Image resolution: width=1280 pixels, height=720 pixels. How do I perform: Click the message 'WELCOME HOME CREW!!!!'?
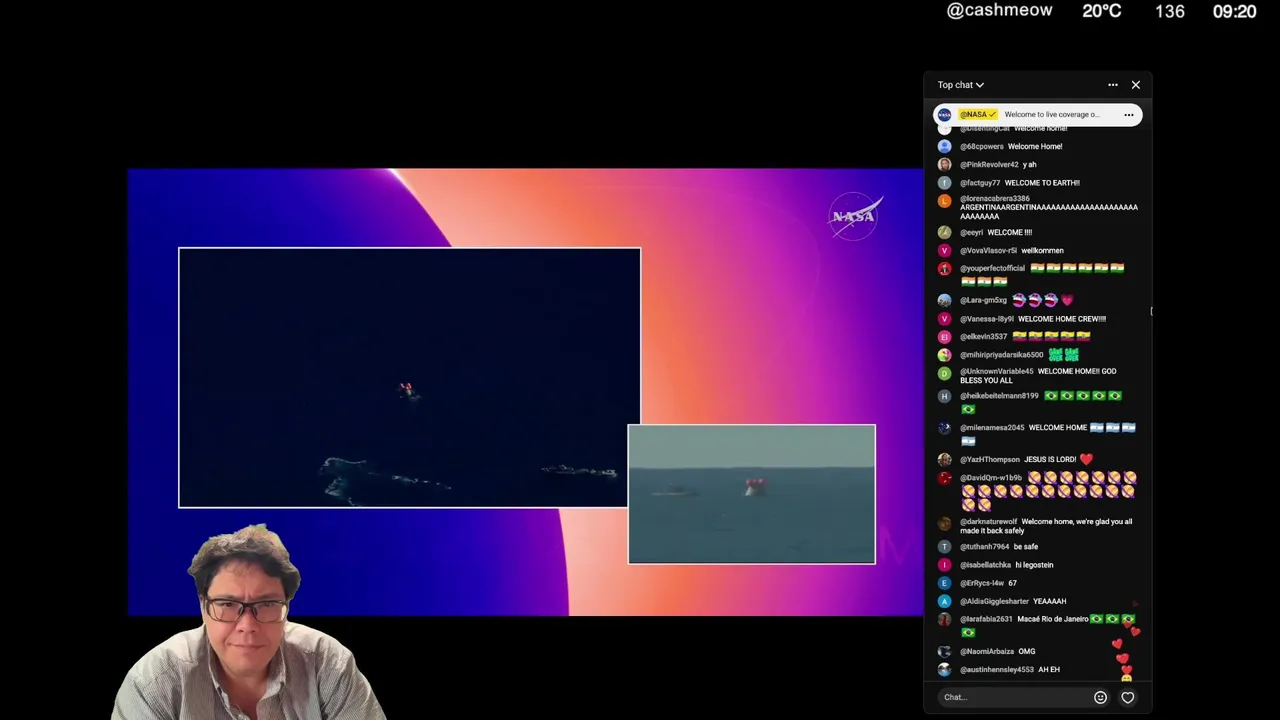pyautogui.click(x=1062, y=319)
